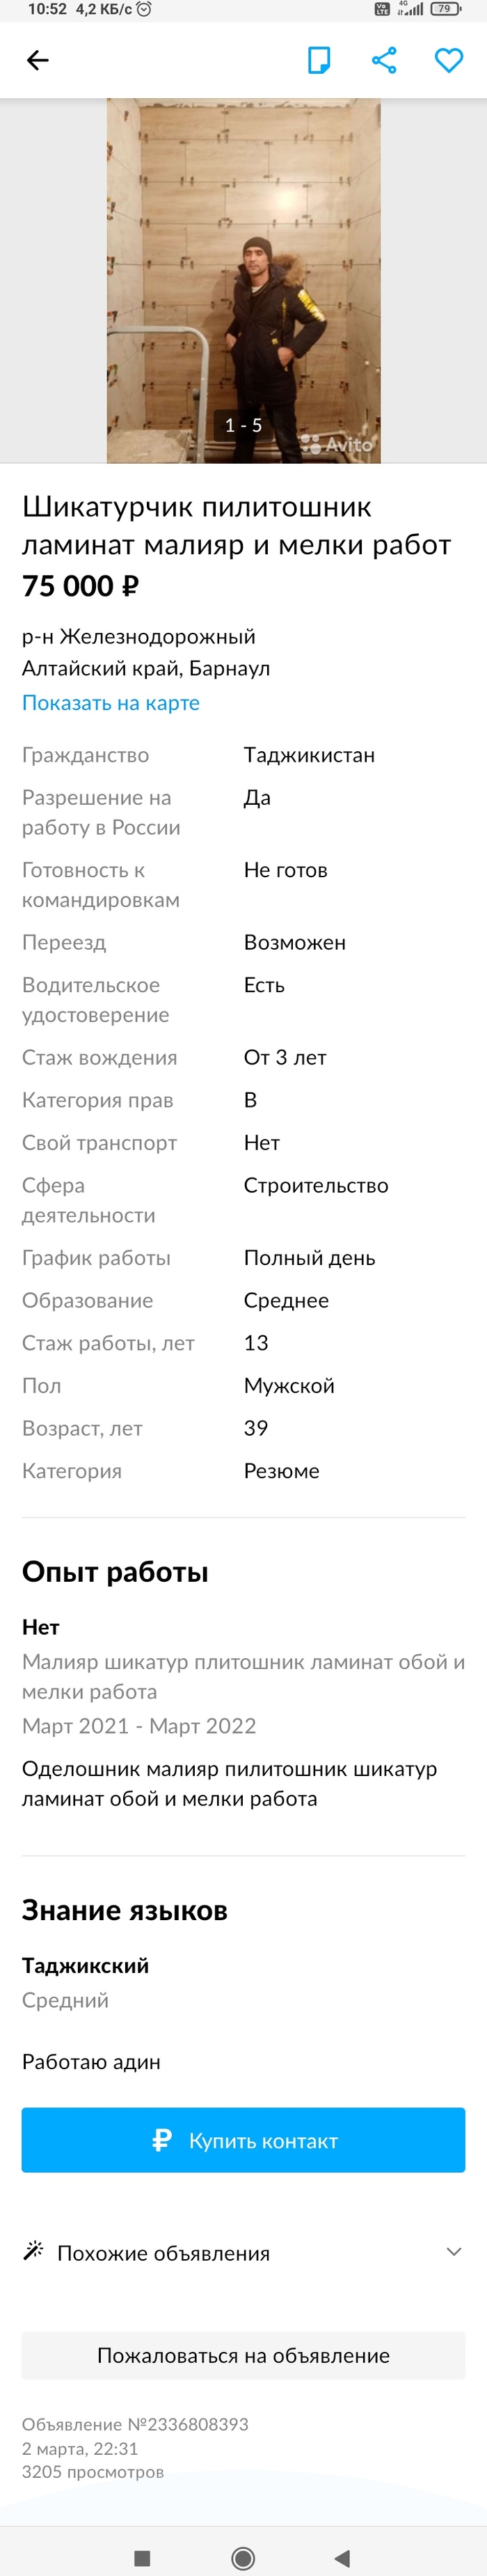Screen dimensions: 487x2576
Task: Tap the alarm icon in status bar
Action: pos(145,9)
